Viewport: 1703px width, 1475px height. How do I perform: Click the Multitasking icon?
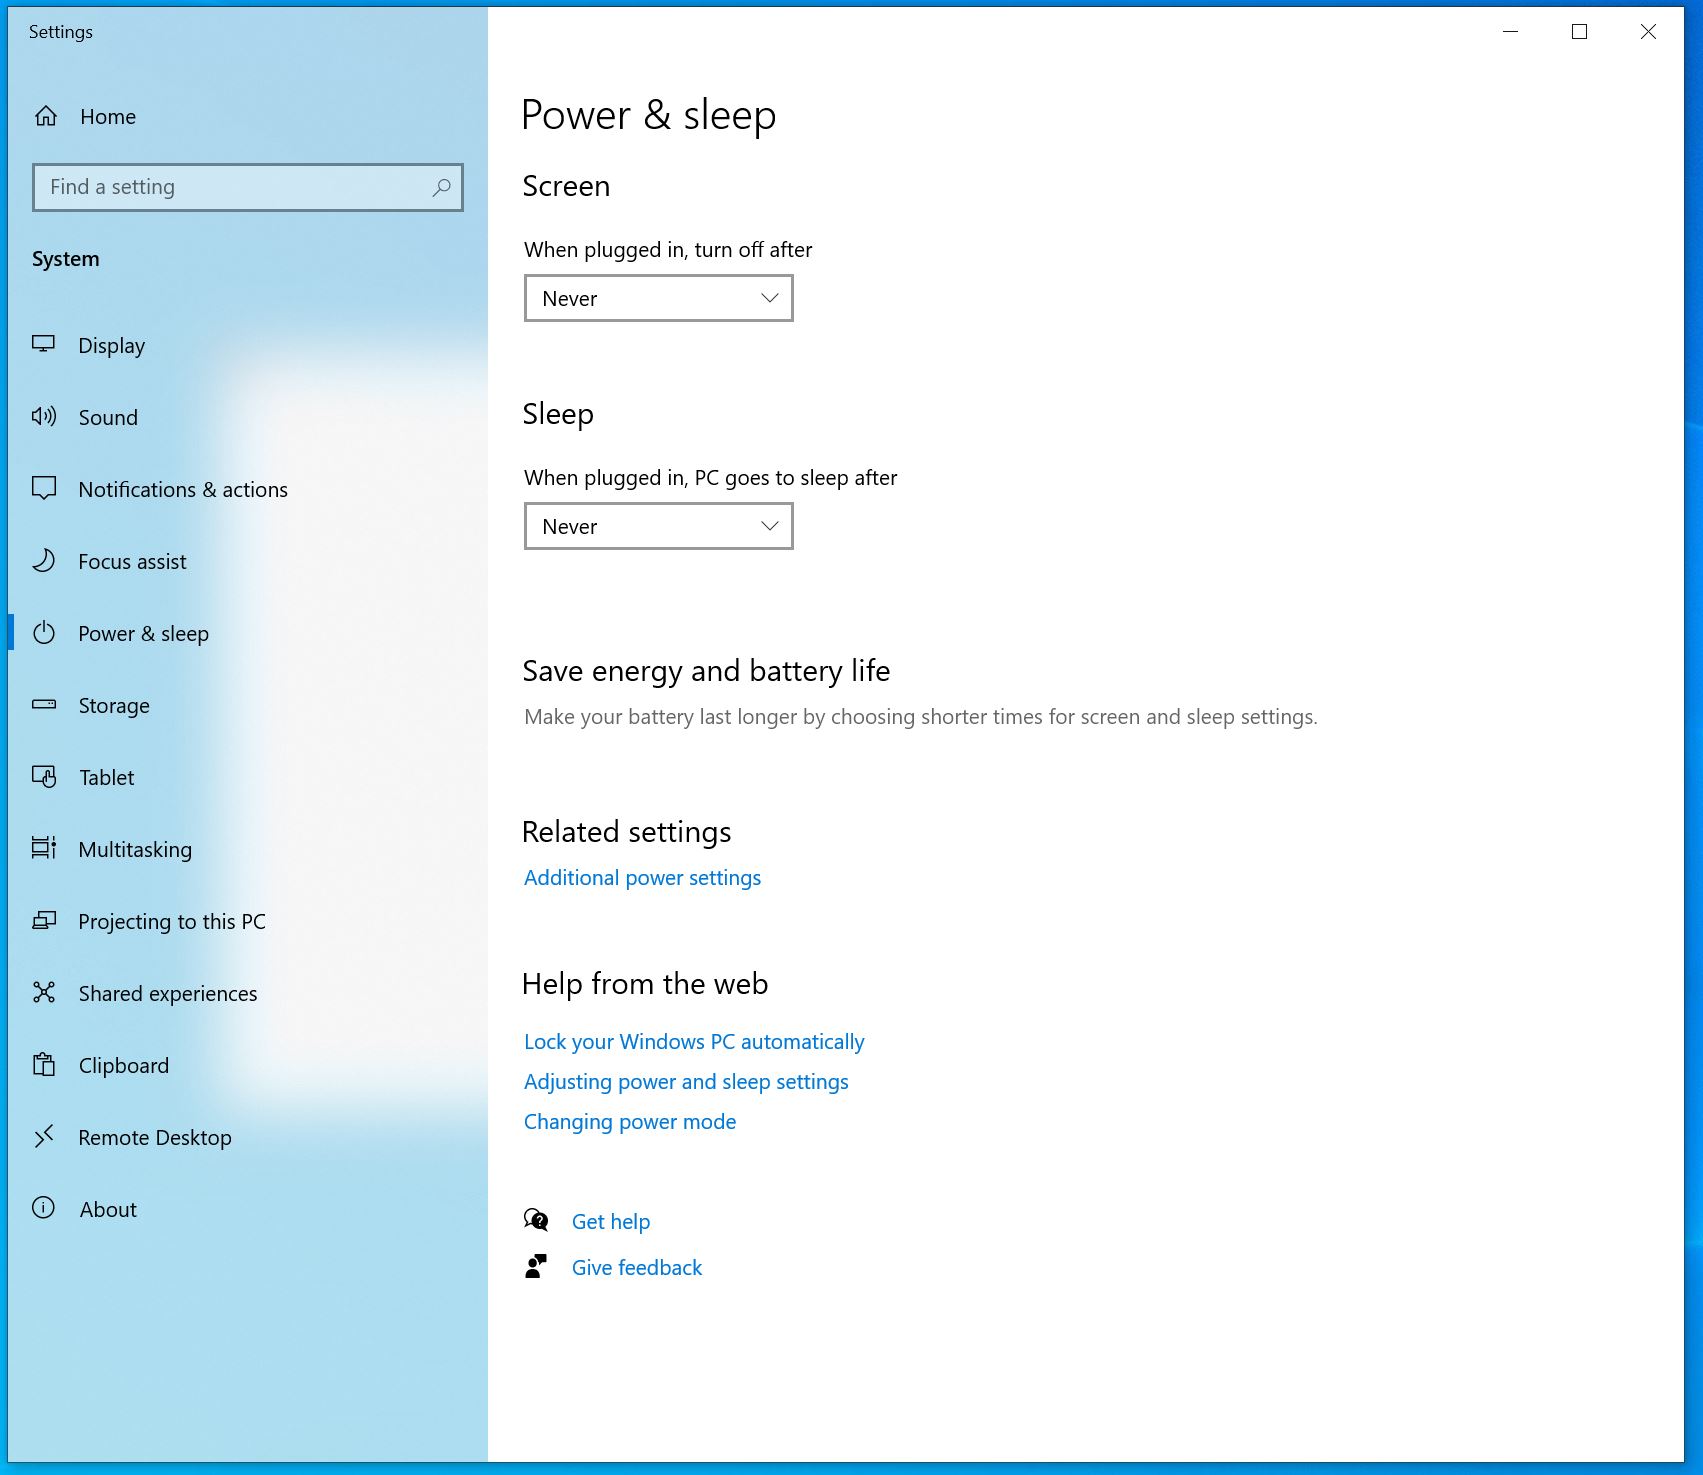pyautogui.click(x=44, y=849)
